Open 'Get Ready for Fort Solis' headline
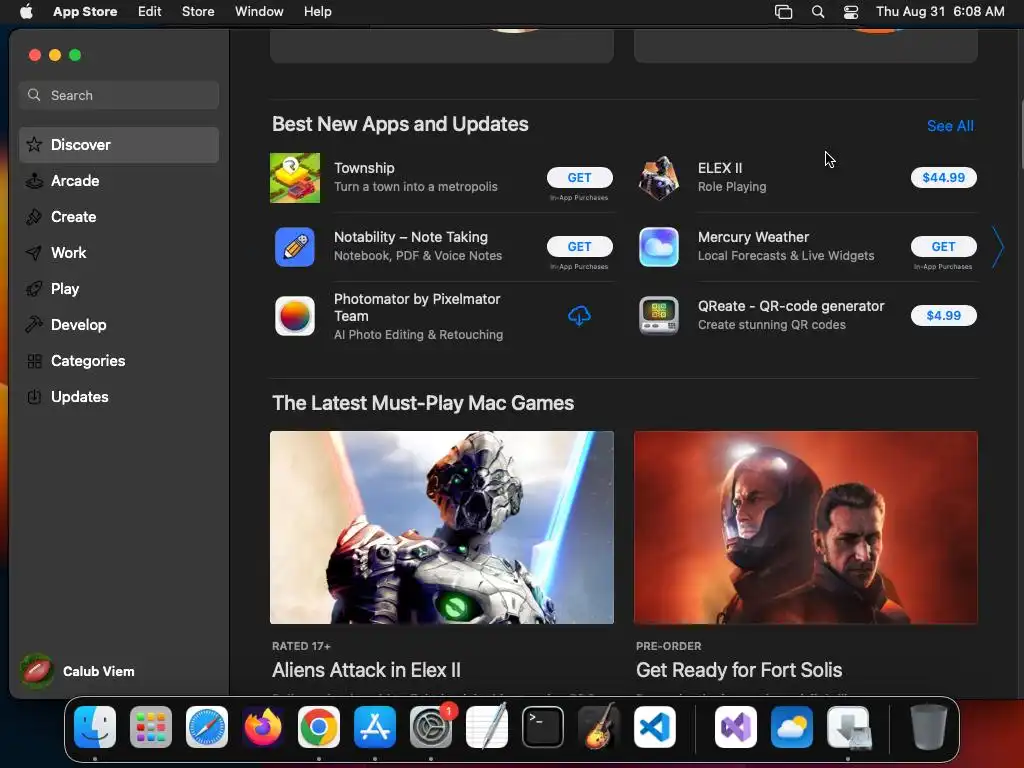This screenshot has width=1024, height=768. (739, 670)
